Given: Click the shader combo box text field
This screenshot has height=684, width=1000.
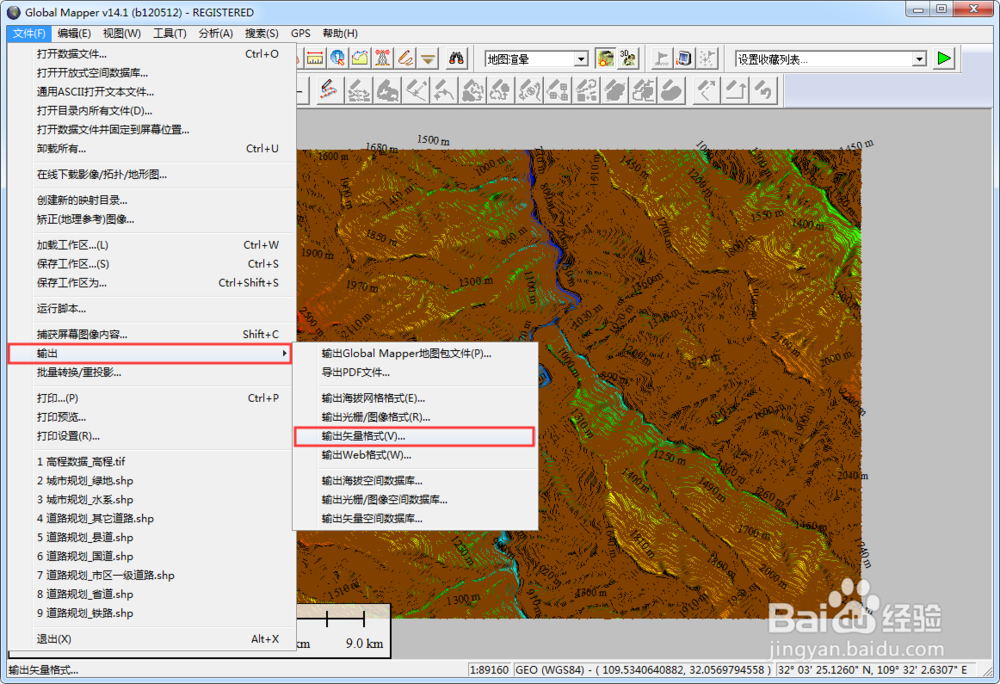Looking at the screenshot, I should (x=529, y=59).
